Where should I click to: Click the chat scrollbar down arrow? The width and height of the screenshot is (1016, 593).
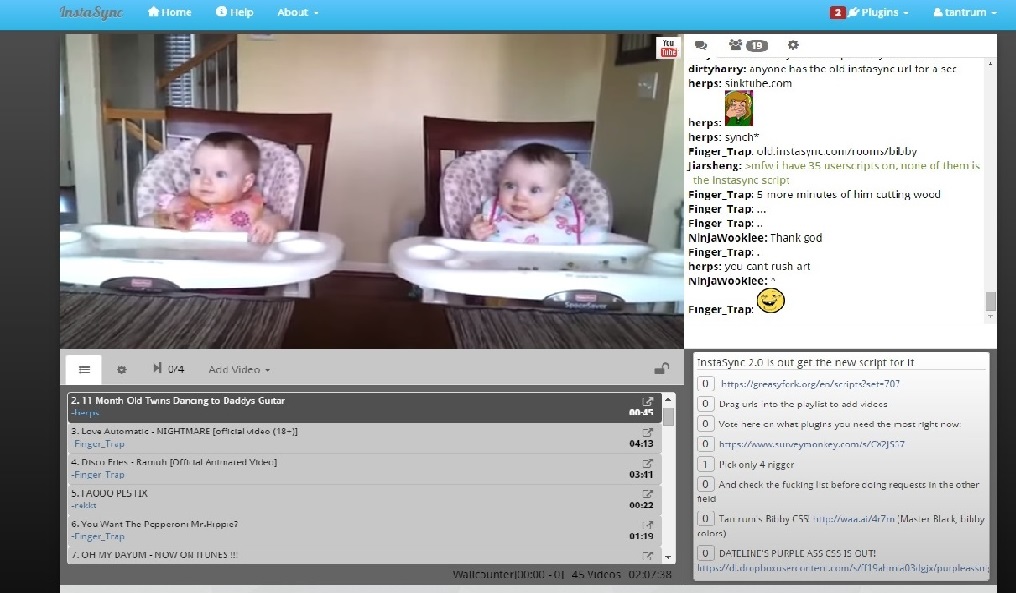click(x=990, y=316)
